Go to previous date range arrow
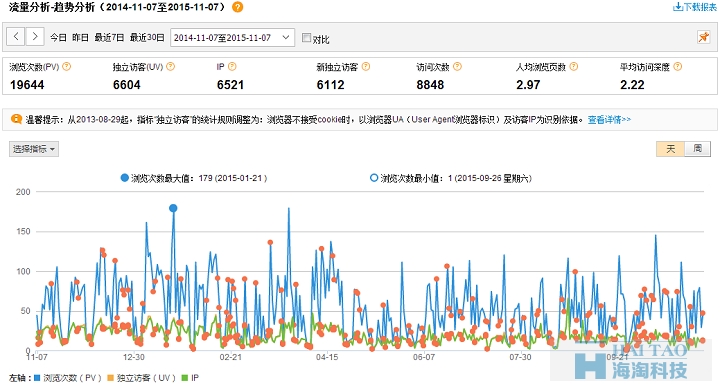Viewport: 720px width, 385px height. click(x=16, y=37)
